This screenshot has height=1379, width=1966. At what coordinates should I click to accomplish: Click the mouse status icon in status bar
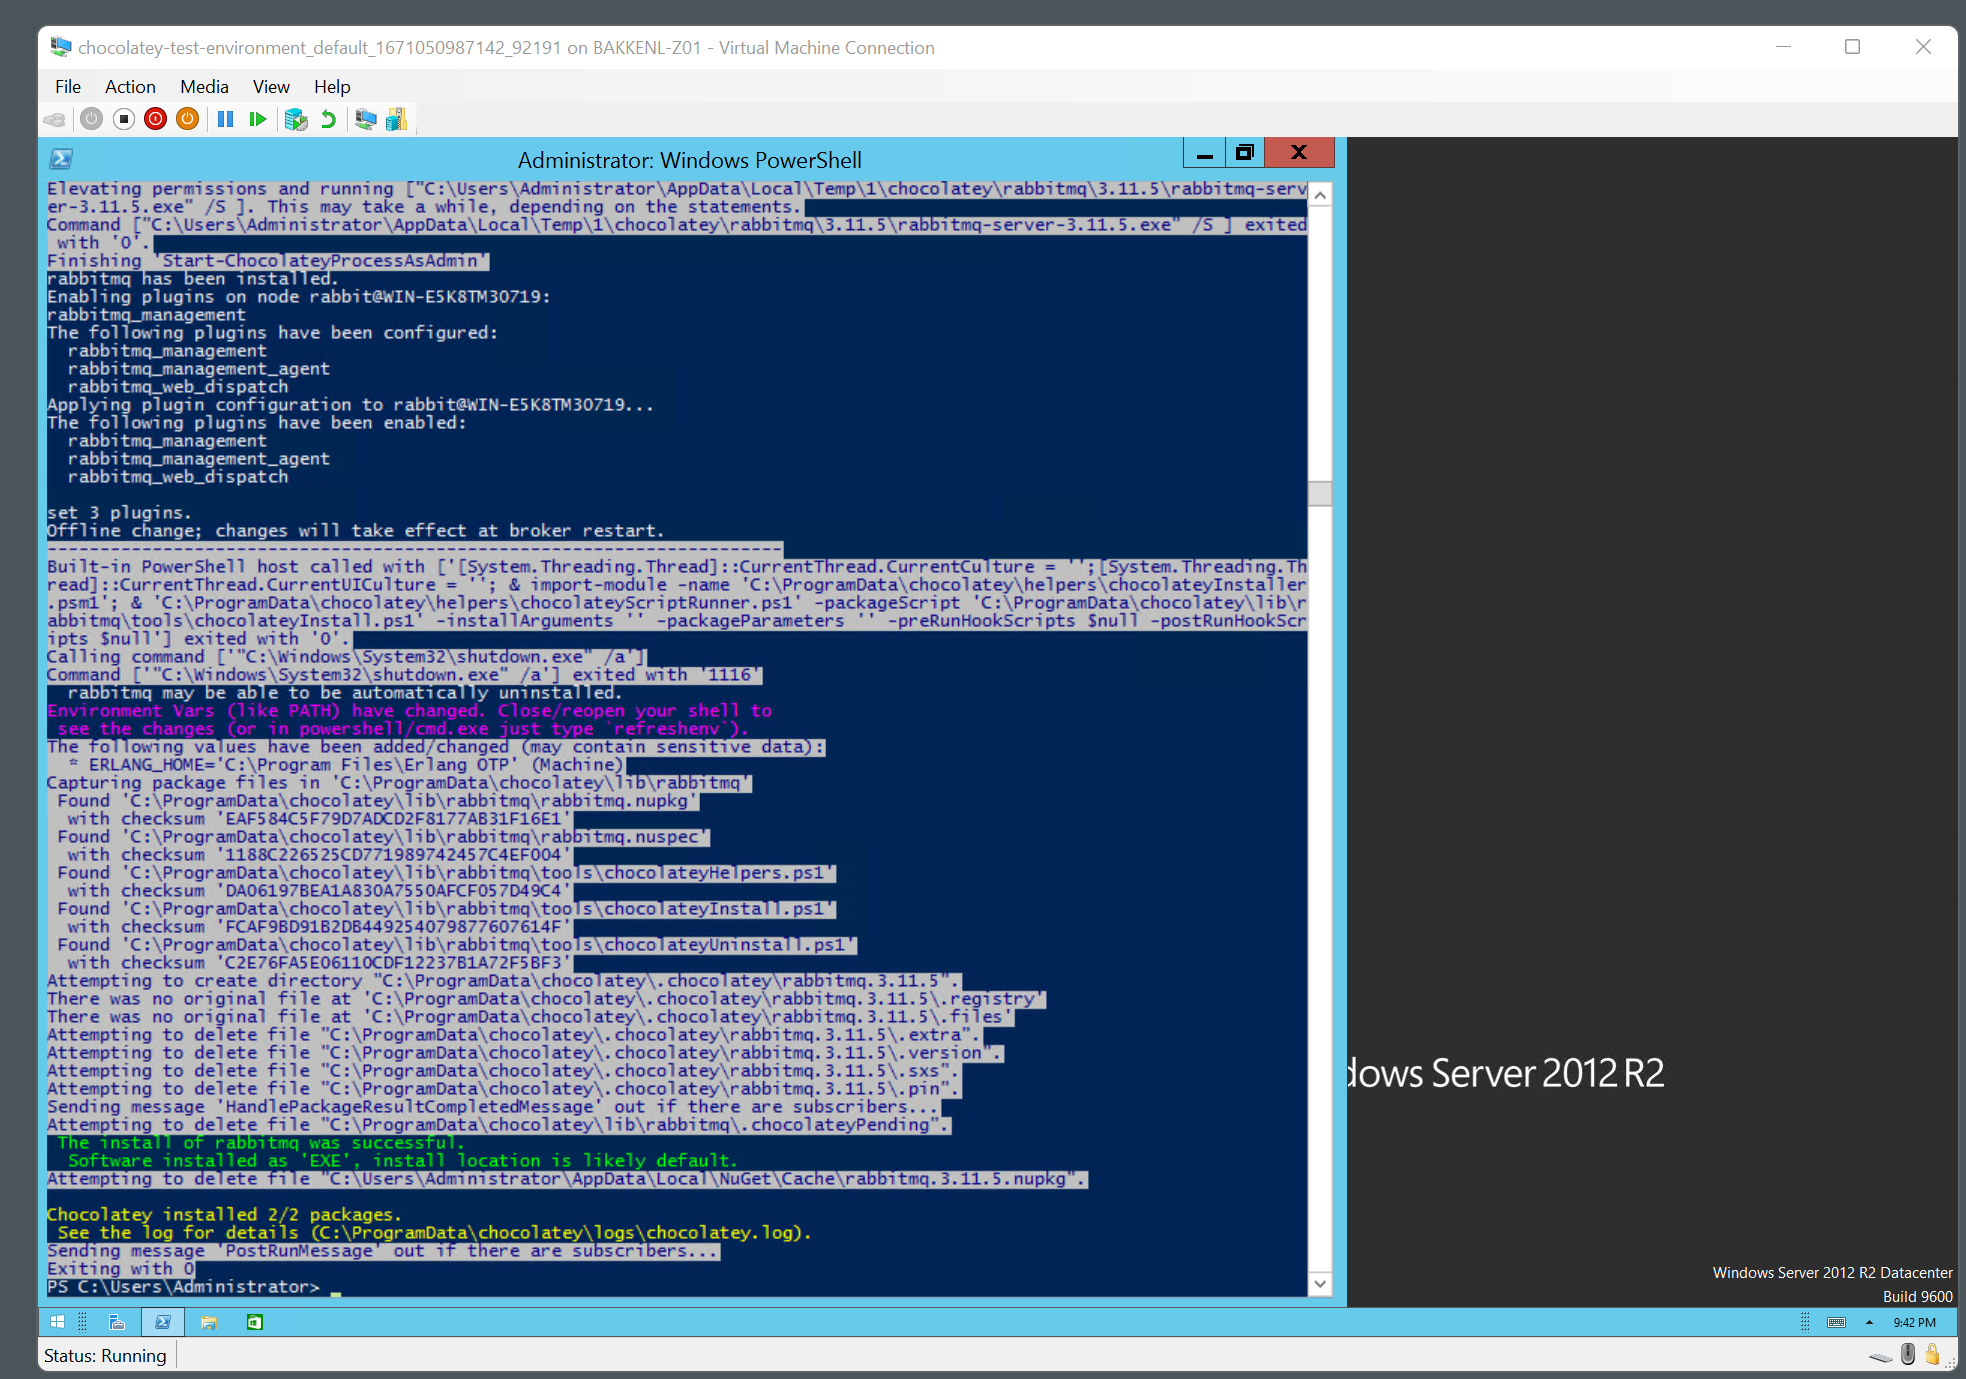1908,1354
